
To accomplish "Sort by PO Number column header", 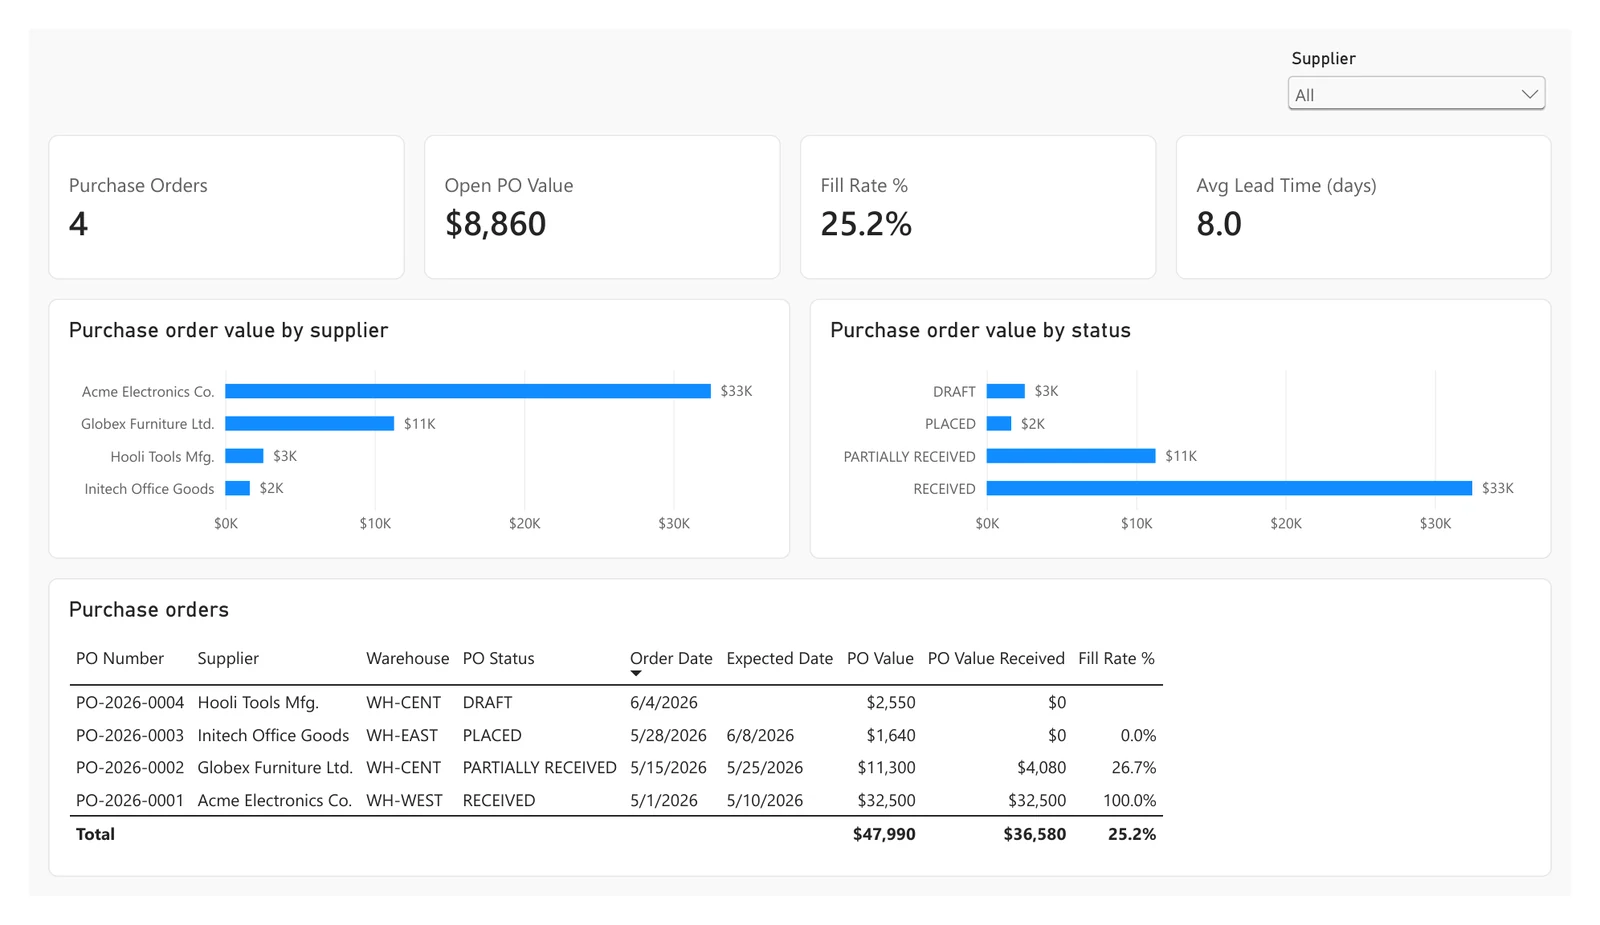I will tap(120, 658).
